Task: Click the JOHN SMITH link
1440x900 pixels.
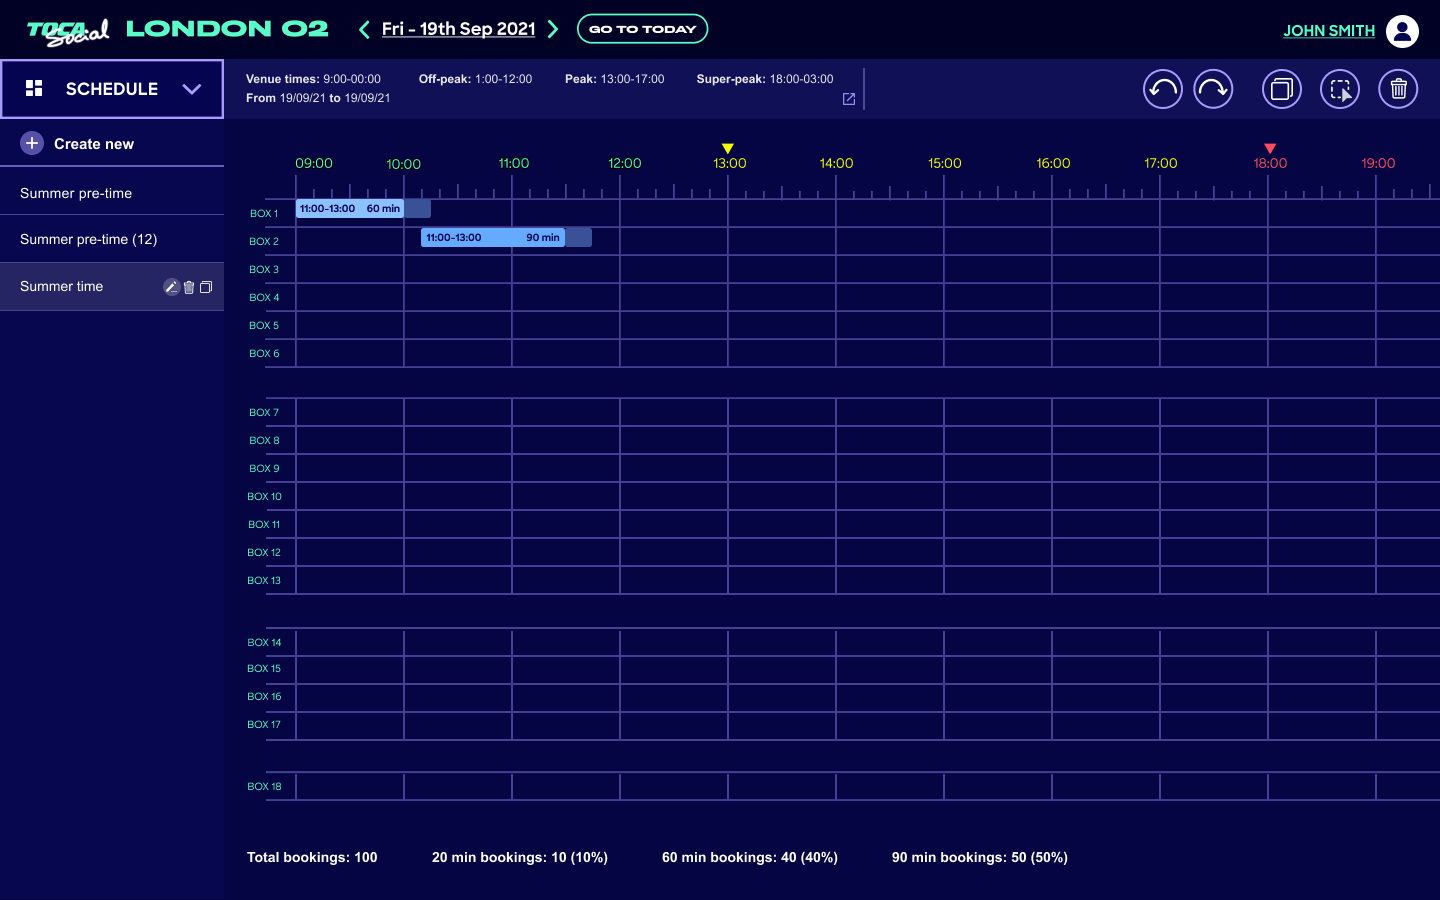Action: (x=1328, y=31)
